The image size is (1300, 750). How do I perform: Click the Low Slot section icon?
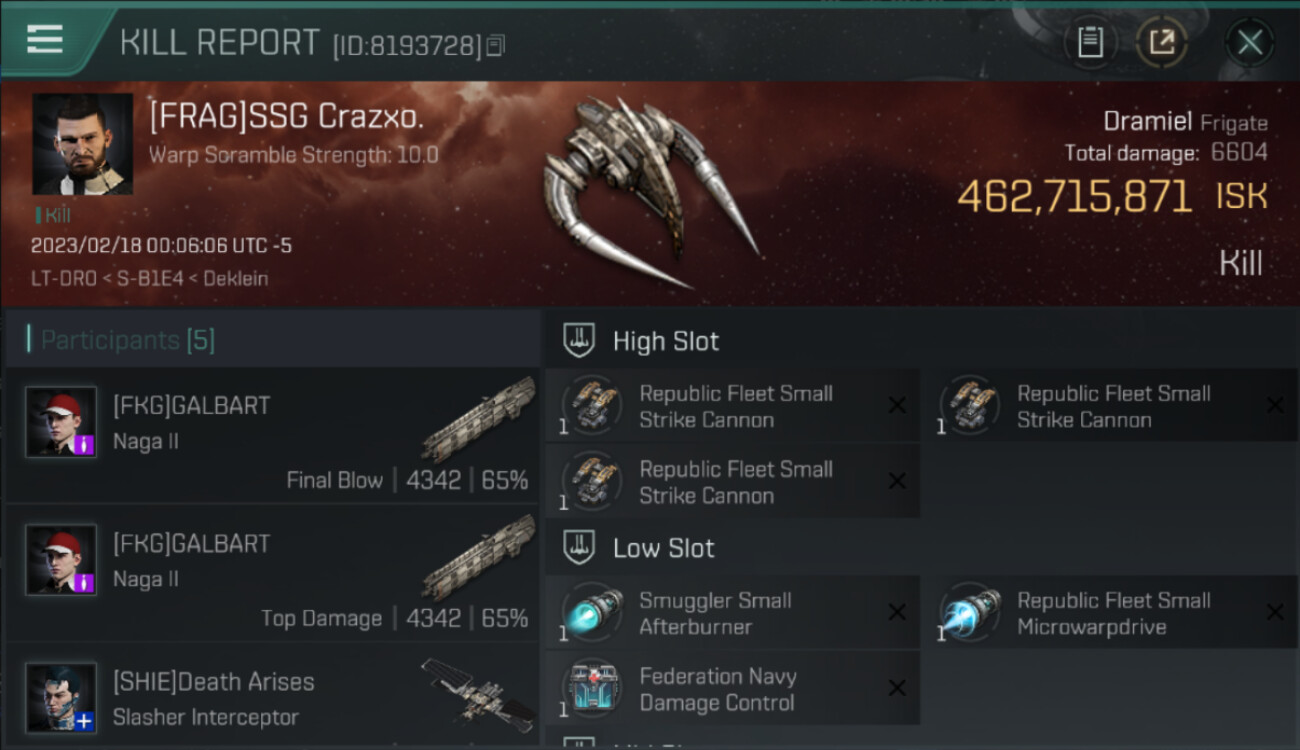(x=578, y=547)
